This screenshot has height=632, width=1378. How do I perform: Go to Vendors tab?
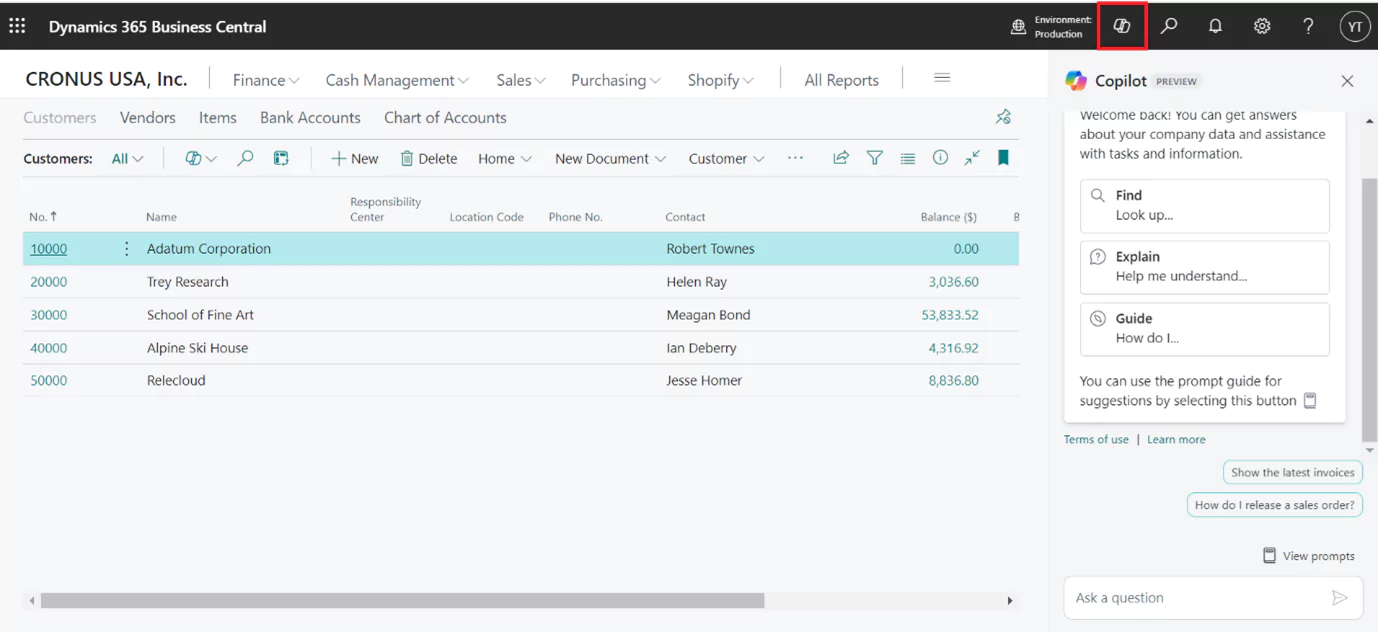point(148,117)
